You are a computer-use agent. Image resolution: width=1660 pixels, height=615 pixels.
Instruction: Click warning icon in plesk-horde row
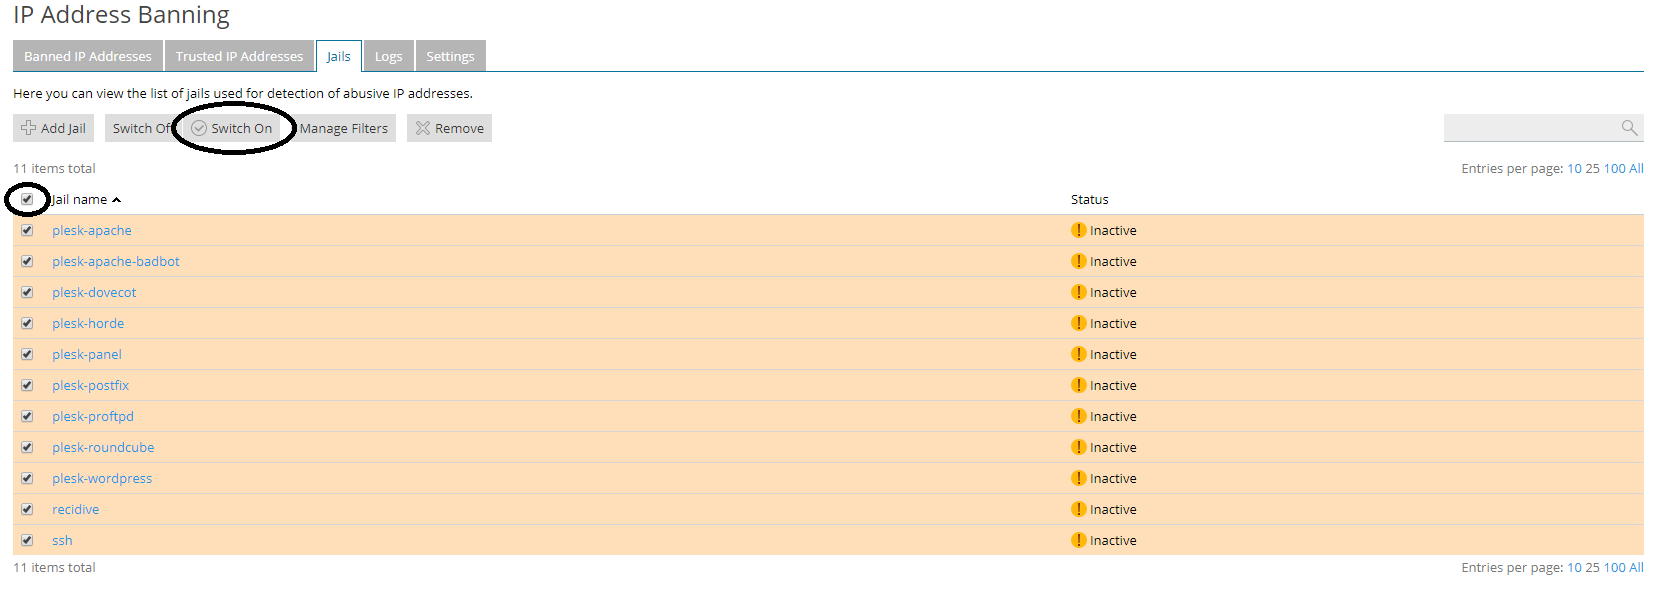tap(1078, 323)
